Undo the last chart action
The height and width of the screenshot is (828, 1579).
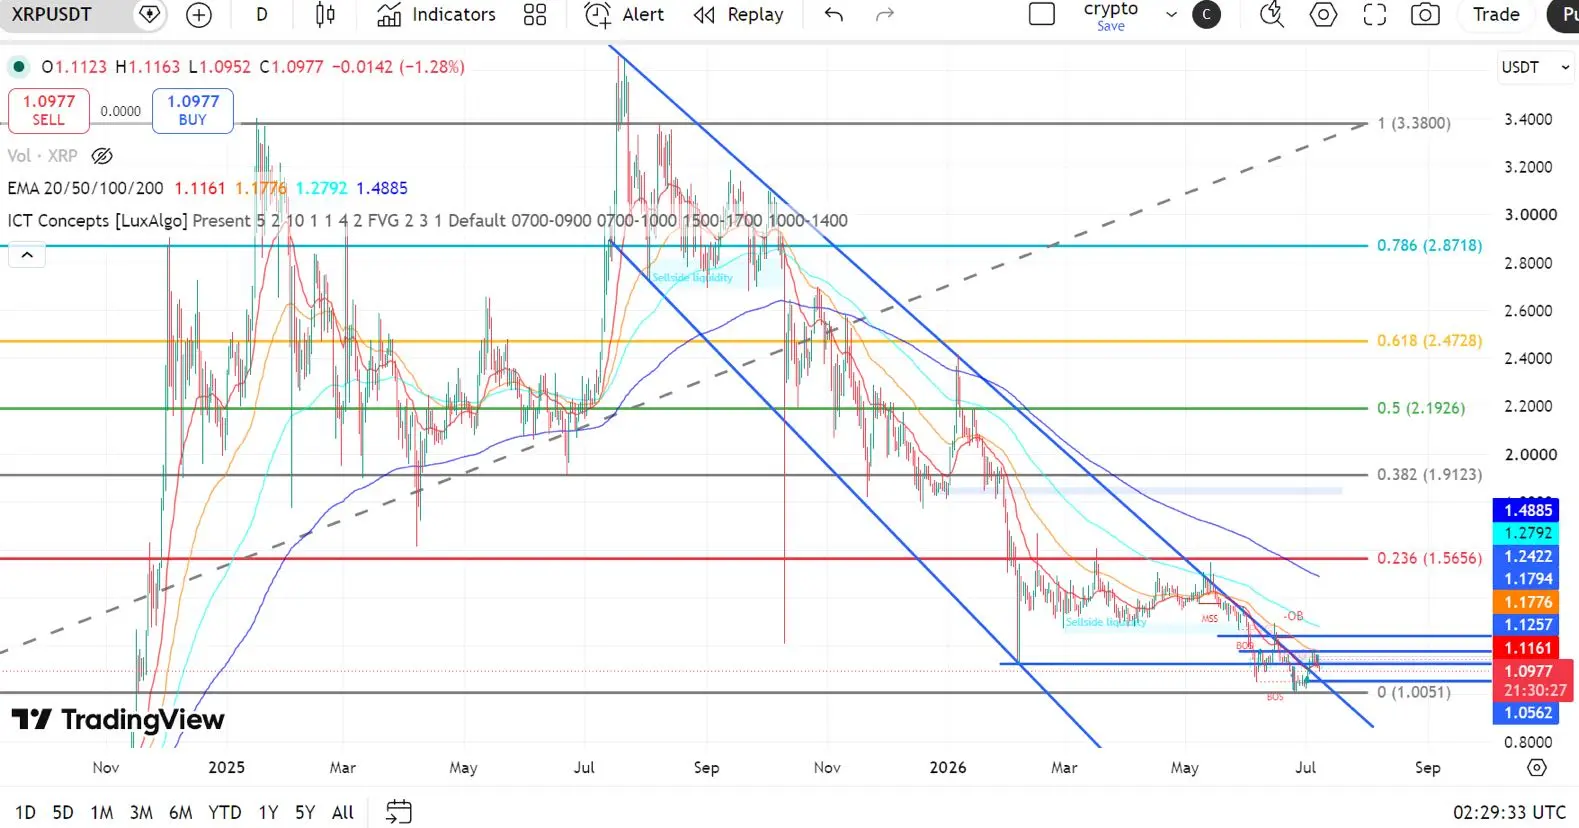[x=834, y=15]
